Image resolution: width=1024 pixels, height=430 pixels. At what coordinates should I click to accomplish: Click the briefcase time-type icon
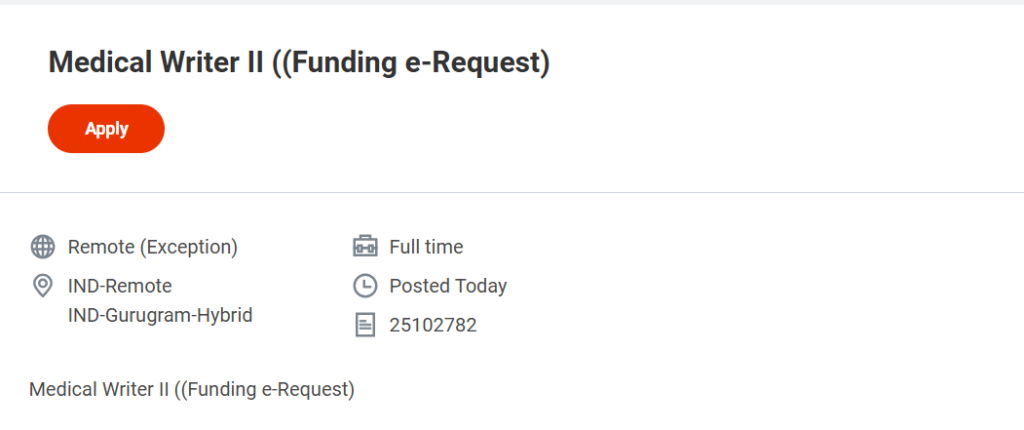click(365, 247)
